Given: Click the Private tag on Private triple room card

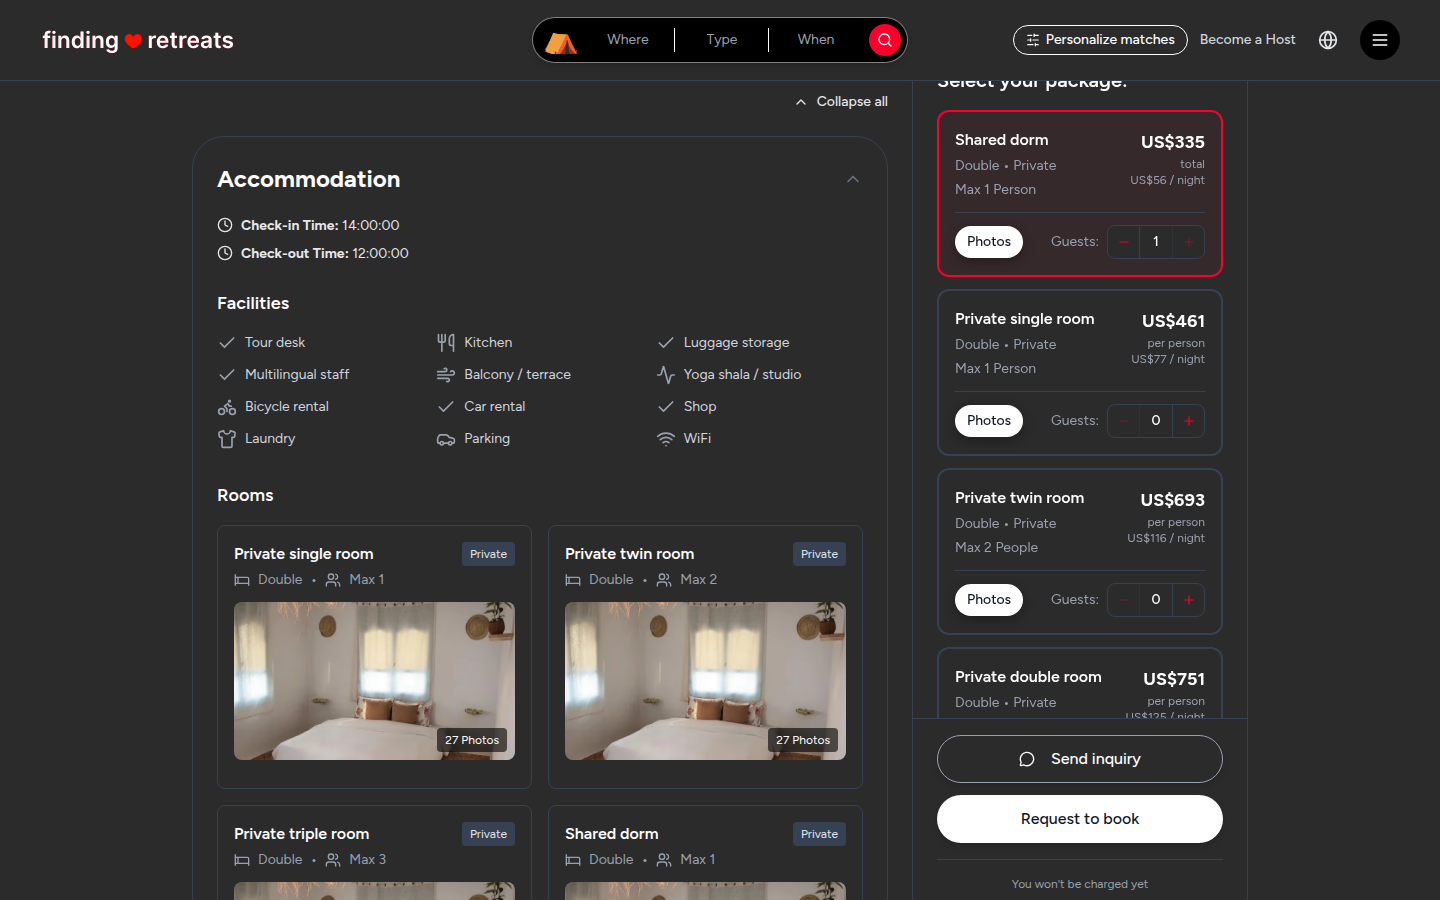Looking at the screenshot, I should click(x=488, y=834).
